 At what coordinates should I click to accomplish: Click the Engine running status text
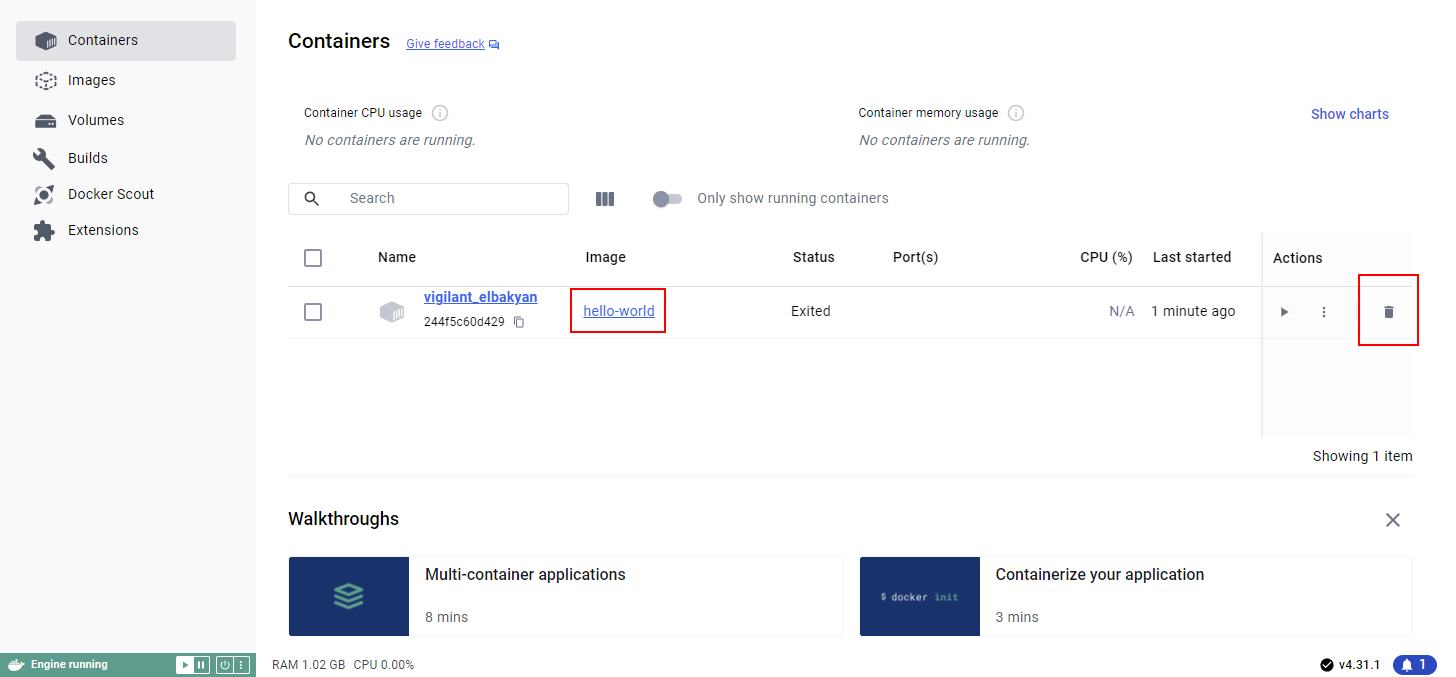[69, 665]
